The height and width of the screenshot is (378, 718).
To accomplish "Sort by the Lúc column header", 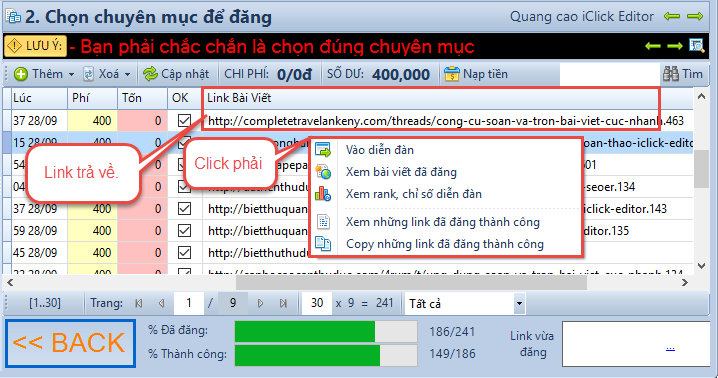I will [39, 98].
